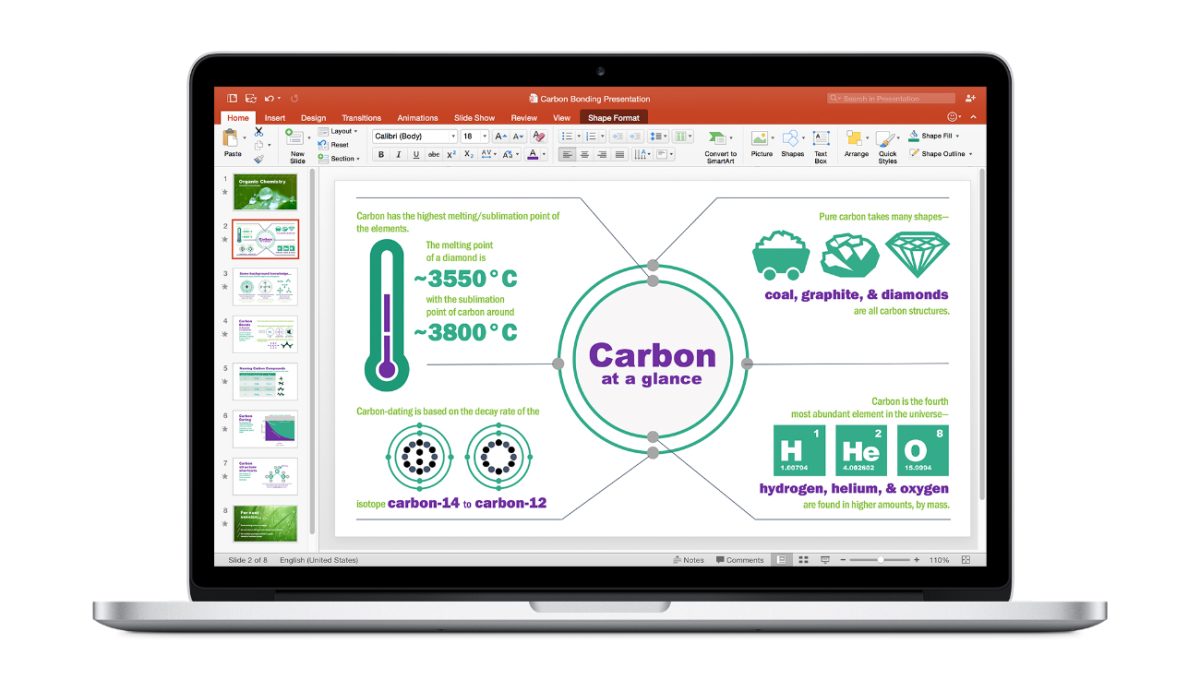1200x692 pixels.
Task: Open the Calibri (Body) font dropdown
Action: pyautogui.click(x=414, y=136)
